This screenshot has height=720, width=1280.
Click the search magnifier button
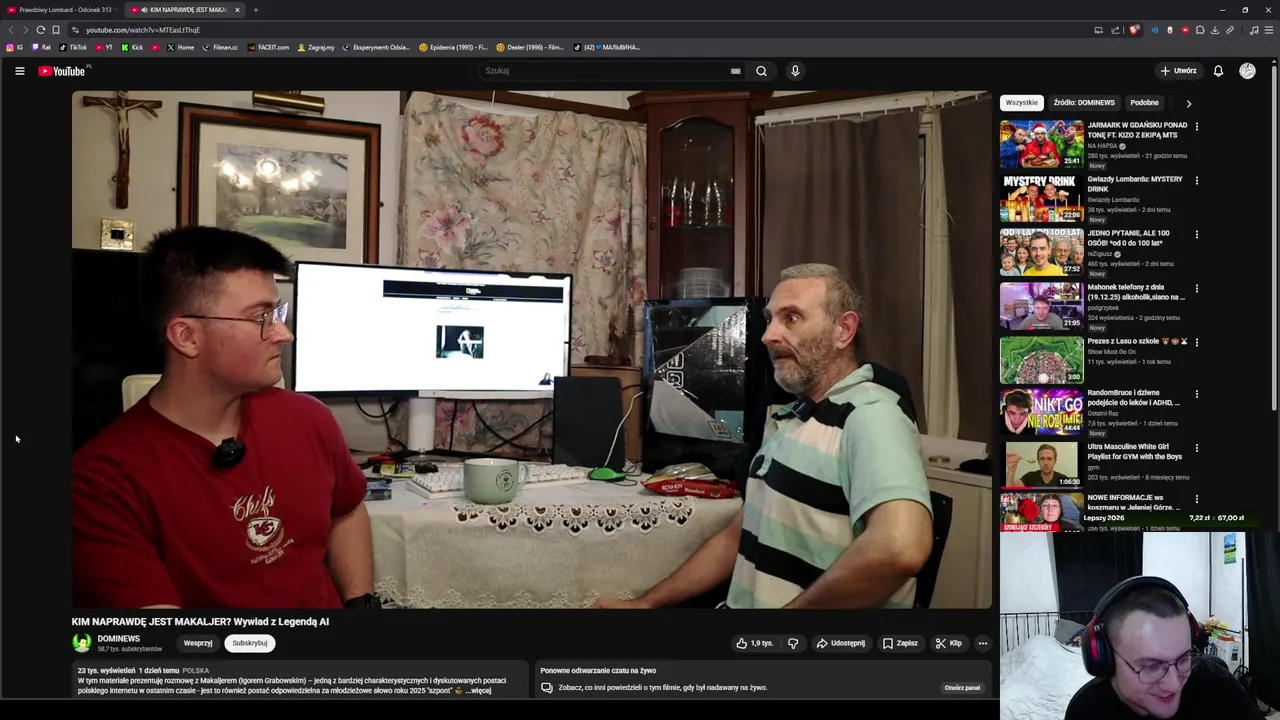[x=761, y=71]
